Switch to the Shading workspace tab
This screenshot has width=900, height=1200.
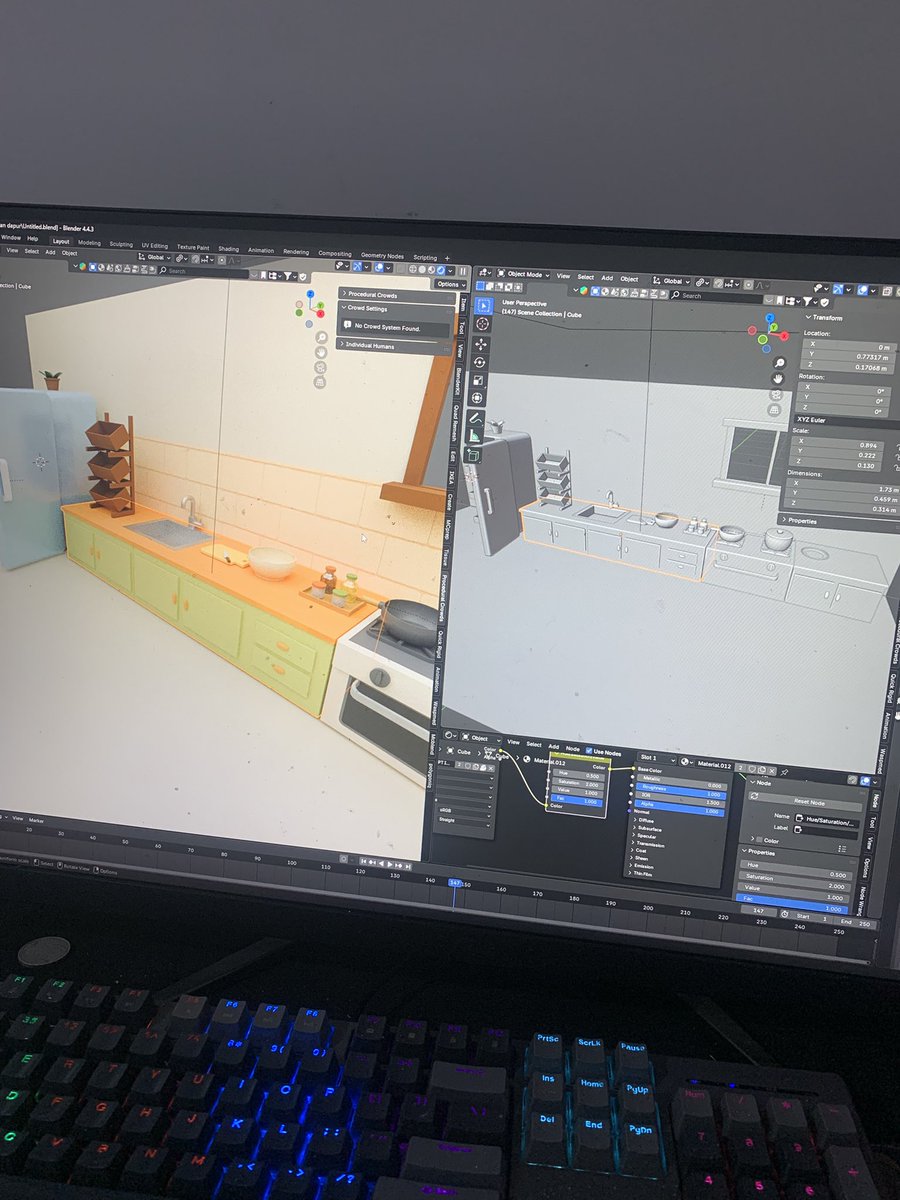click(x=228, y=248)
